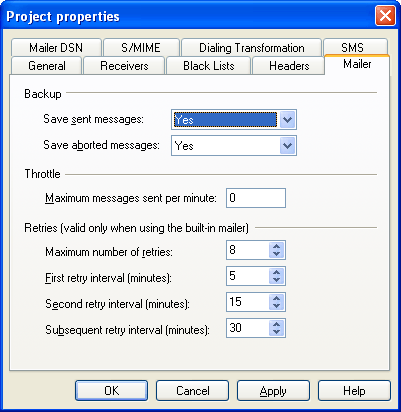Click the maximum messages per minute field
Image resolution: width=401 pixels, height=412 pixels.
256,198
